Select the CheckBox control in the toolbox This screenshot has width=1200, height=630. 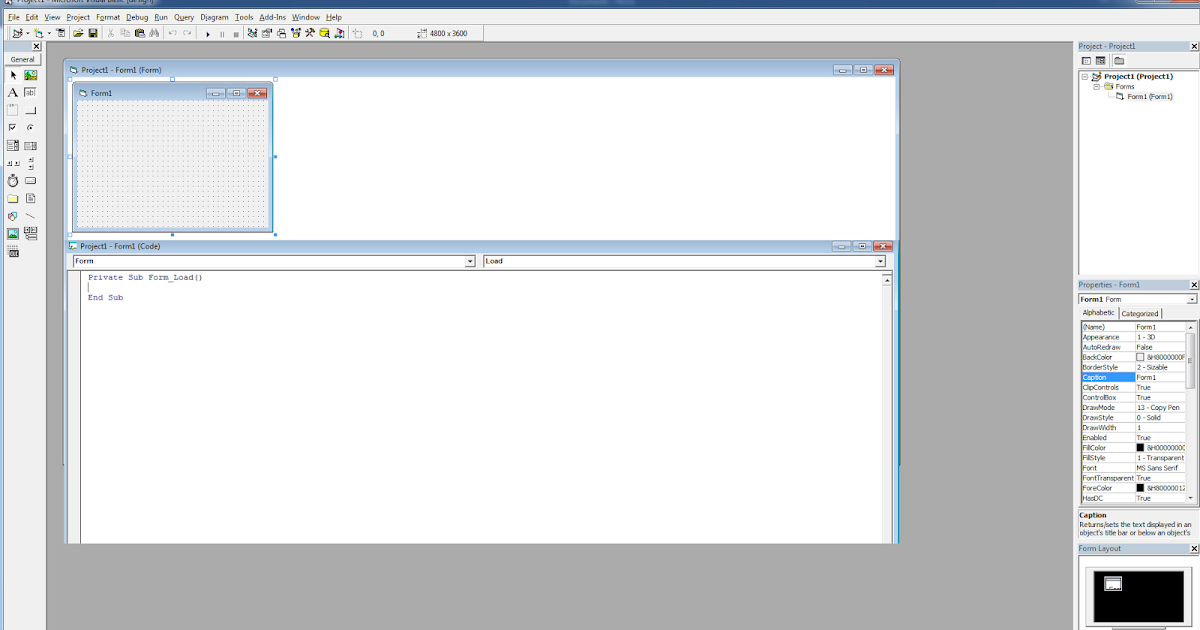[x=13, y=127]
